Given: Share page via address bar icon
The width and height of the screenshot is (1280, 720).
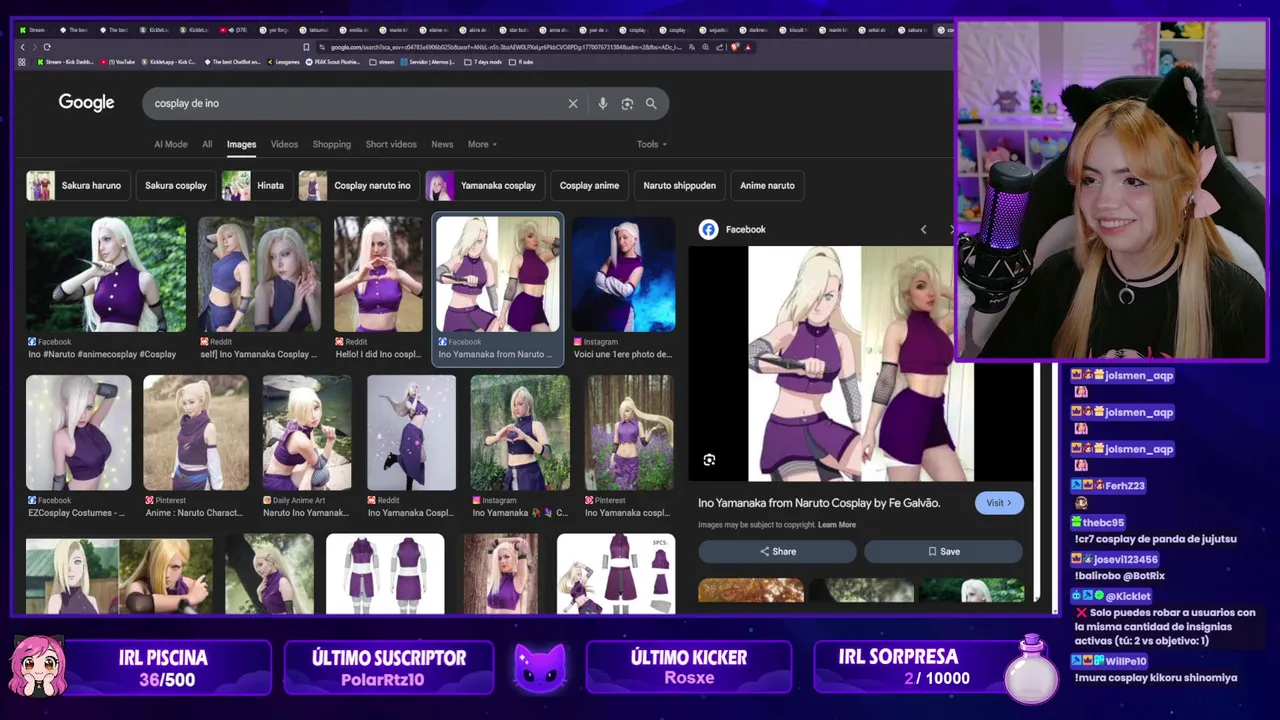Looking at the screenshot, I should point(720,47).
